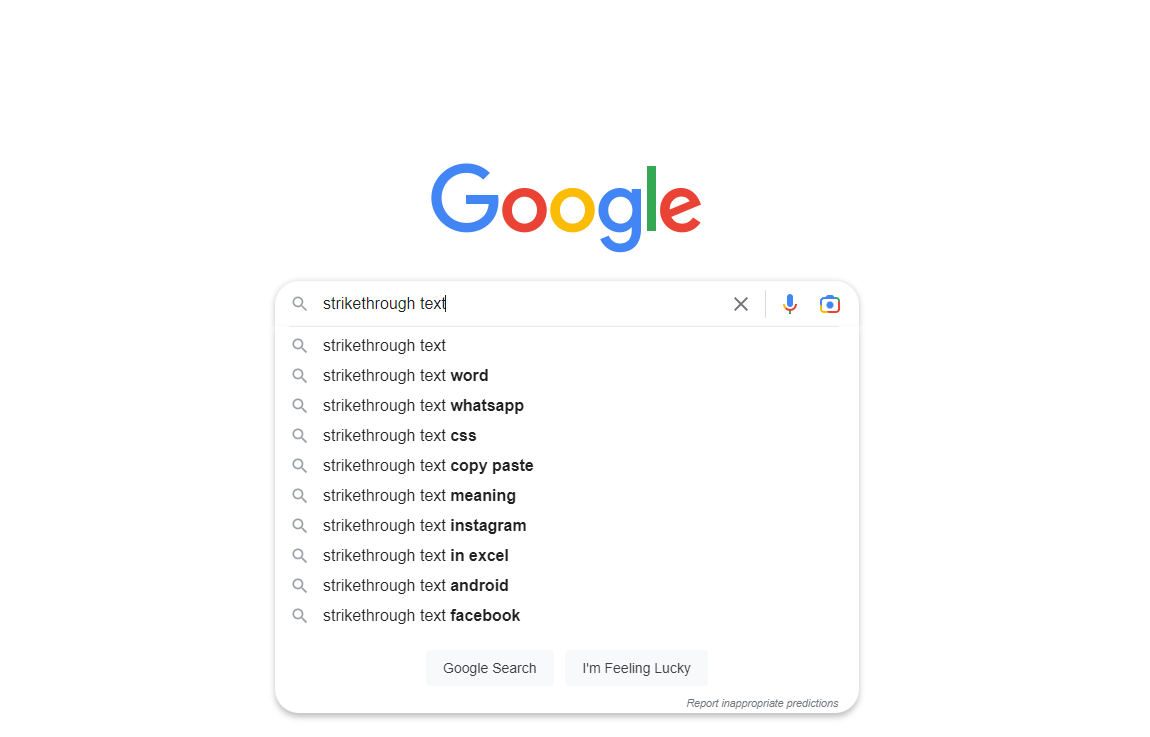
Task: Click the magnifier icon inside search field
Action: point(299,304)
